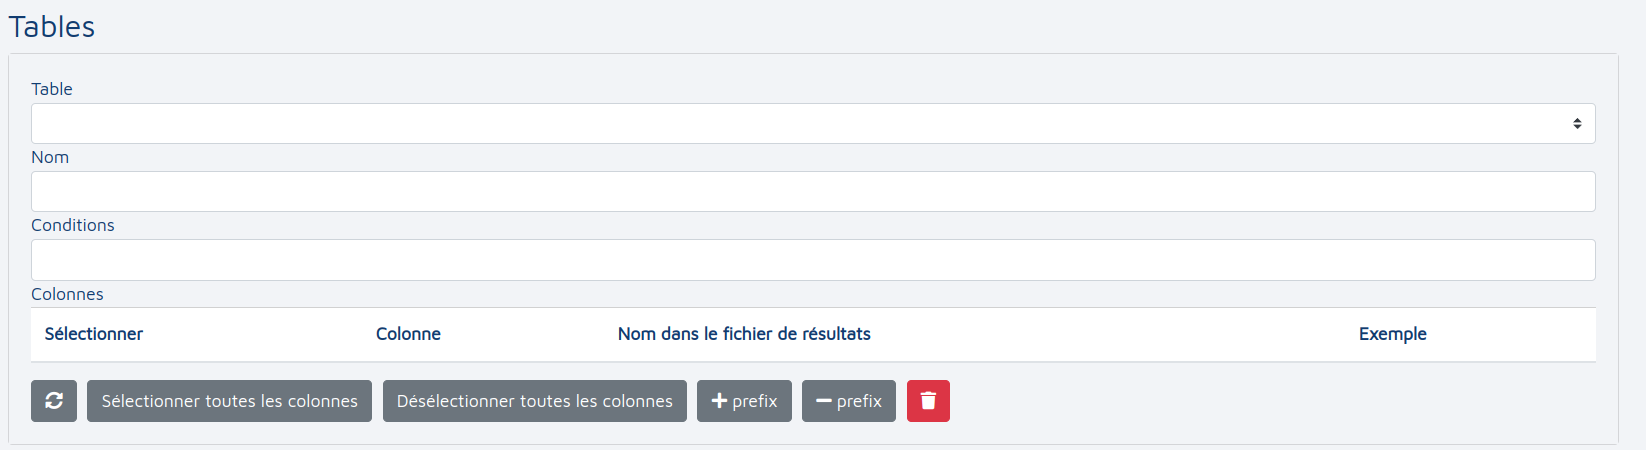Screen dimensions: 1646x450
Task: Click the "Colonne" column header
Action: coord(408,334)
